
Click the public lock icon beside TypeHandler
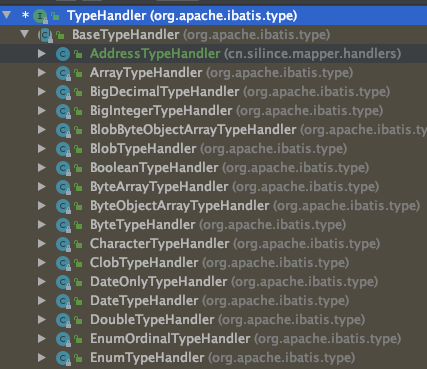56,16
